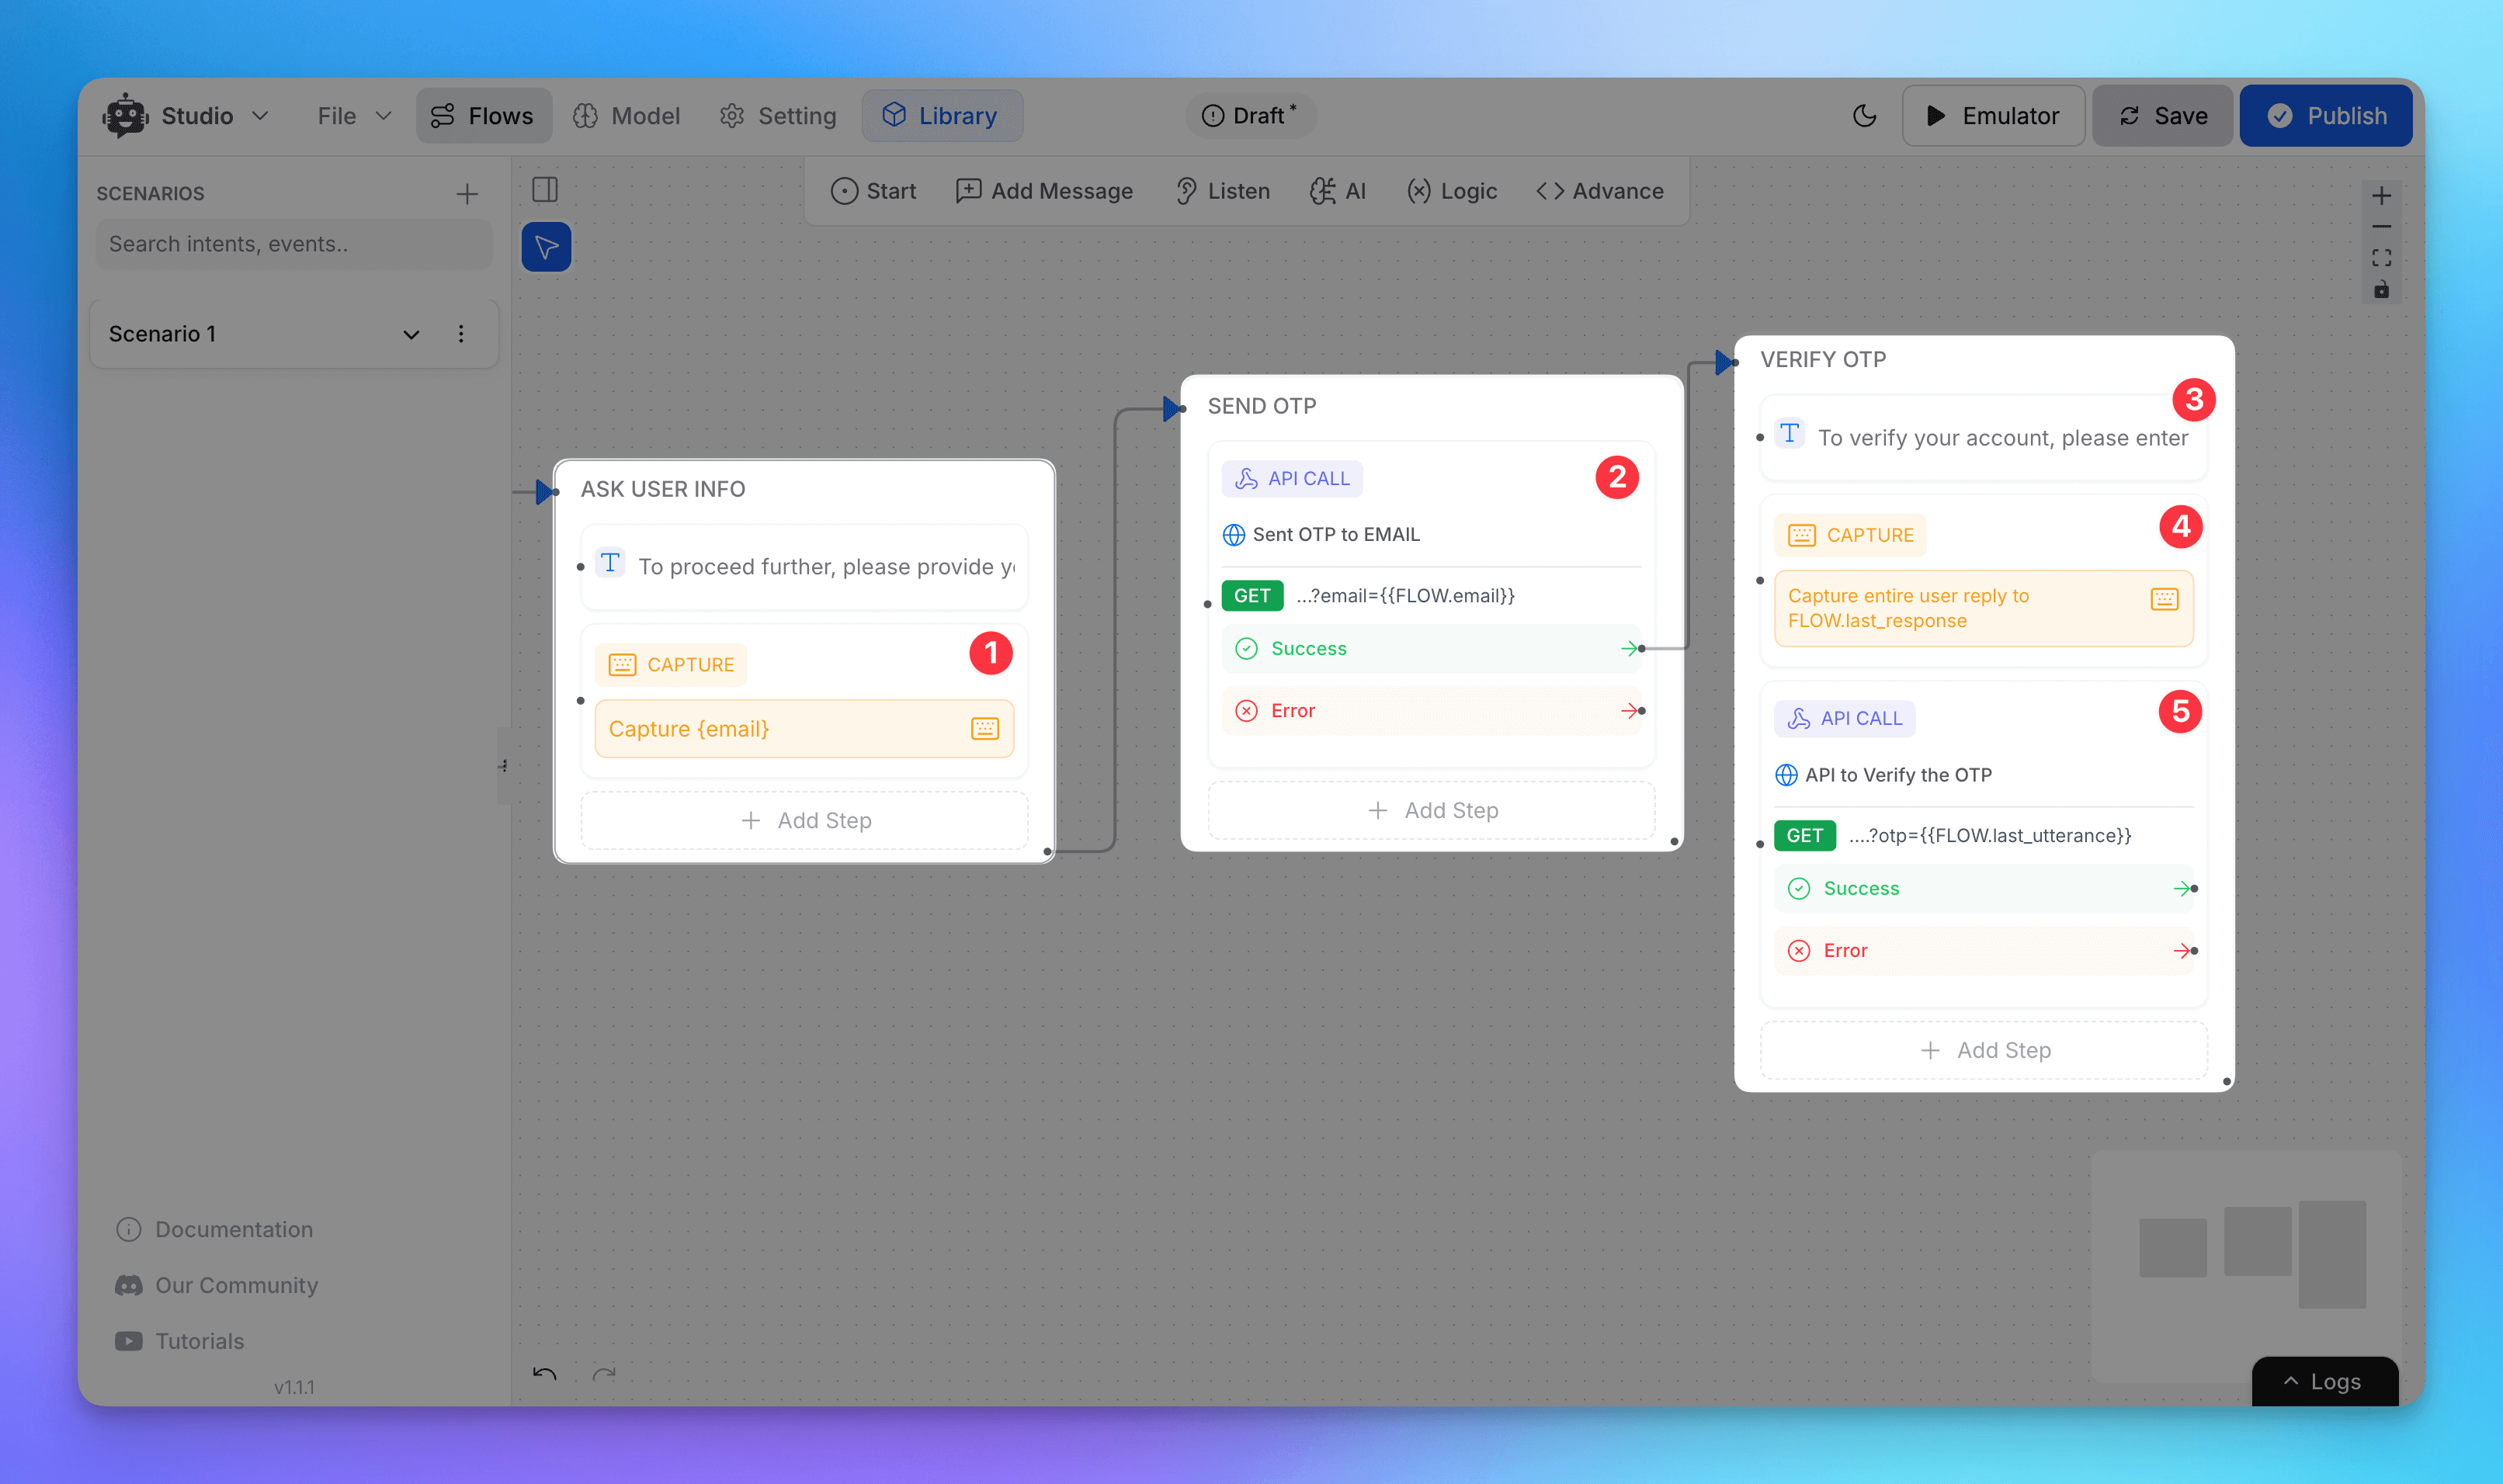The width and height of the screenshot is (2503, 1484).
Task: Focus the Search intents, events field
Action: (294, 244)
